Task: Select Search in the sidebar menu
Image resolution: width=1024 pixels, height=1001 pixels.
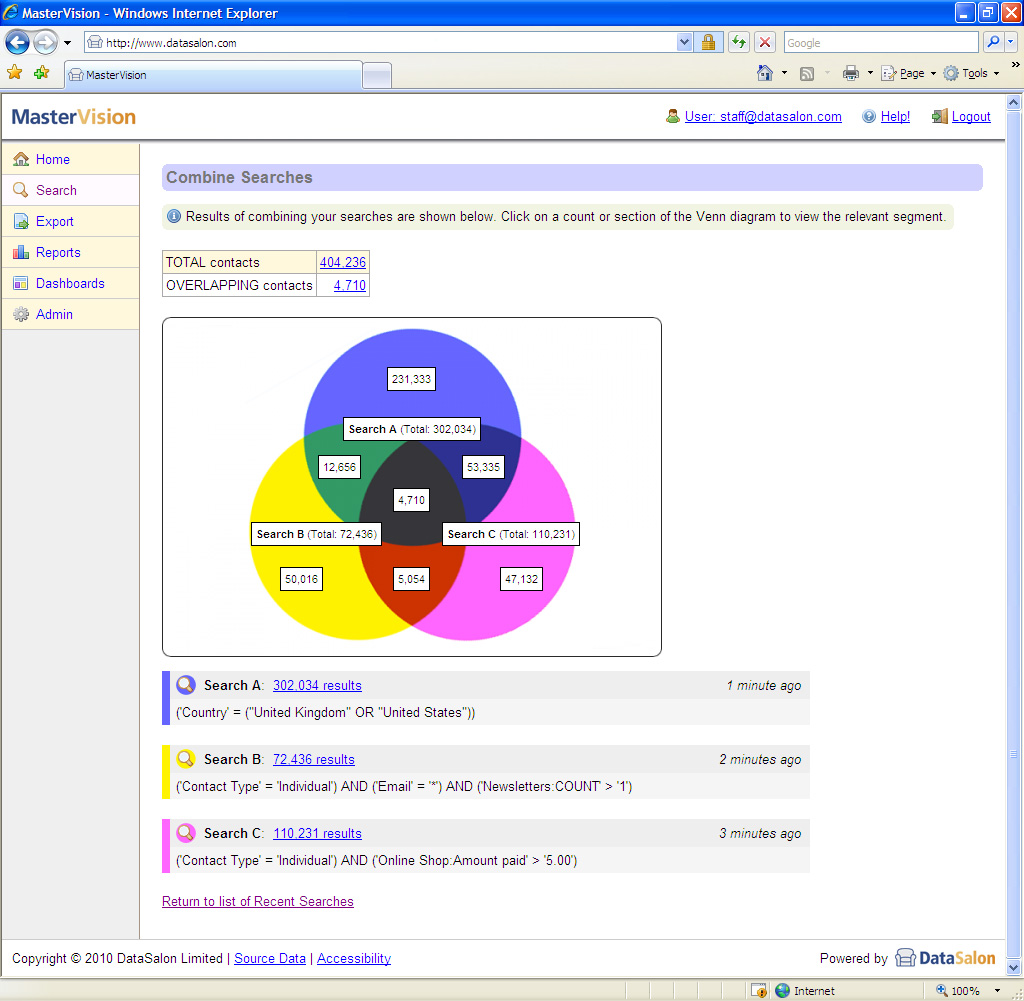Action: [56, 190]
